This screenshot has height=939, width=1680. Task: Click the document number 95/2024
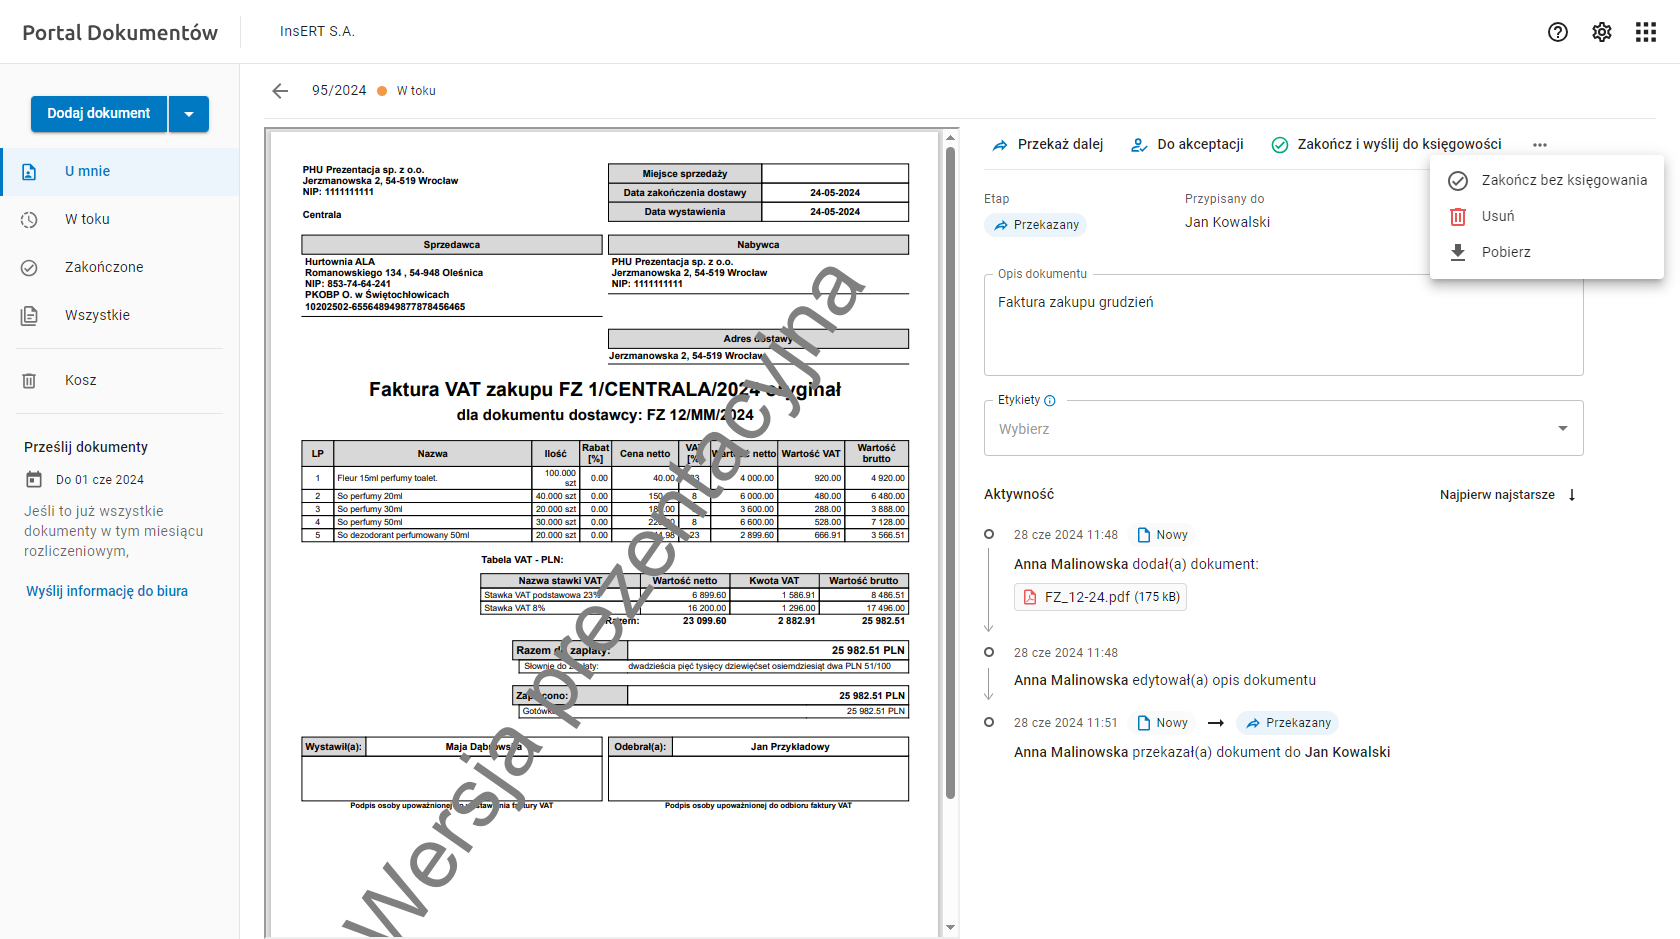339,91
